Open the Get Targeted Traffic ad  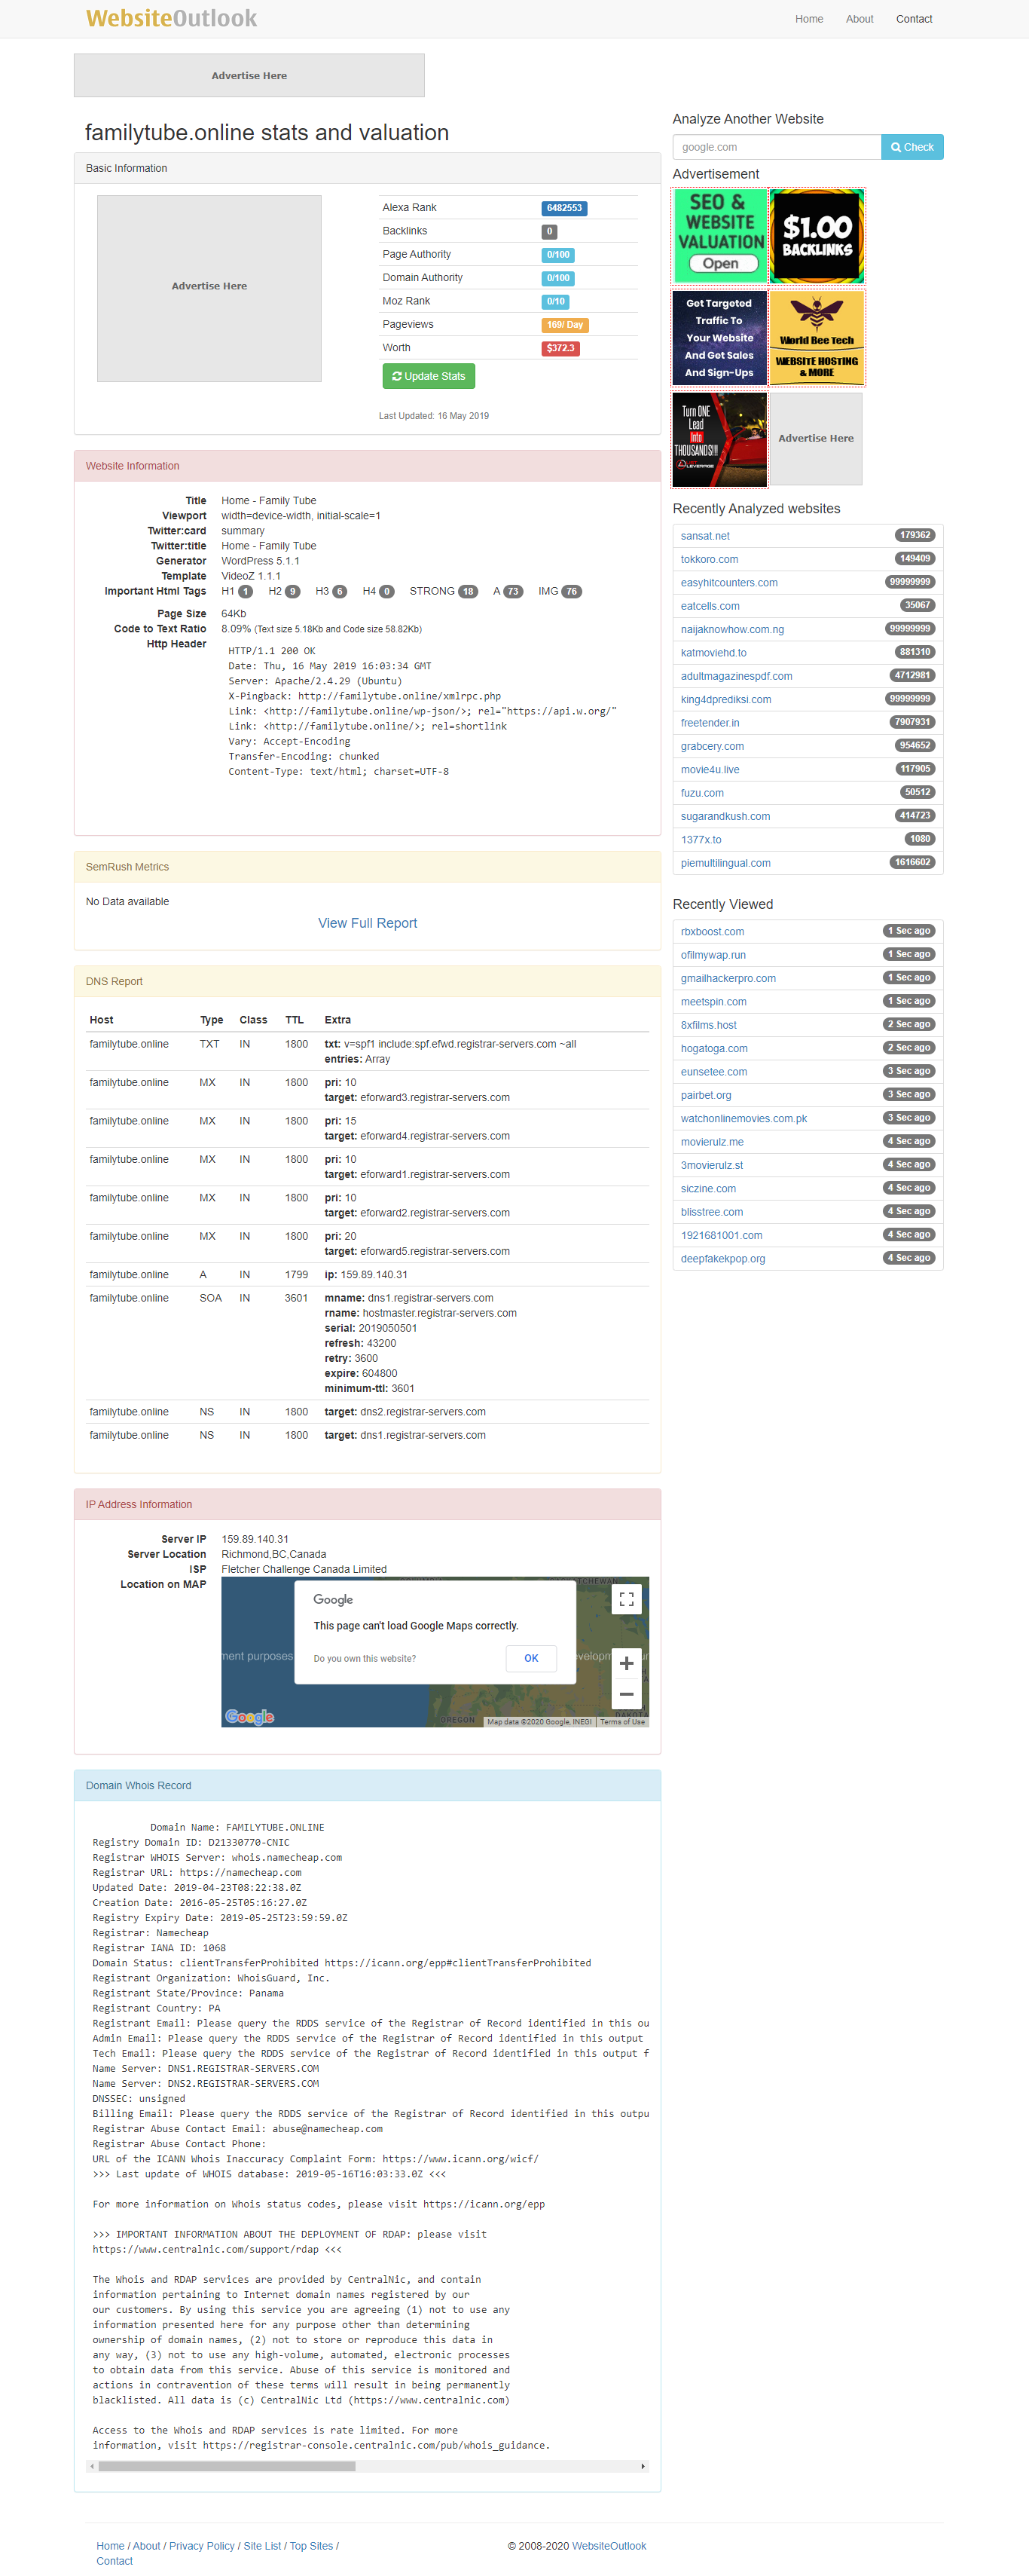[720, 338]
